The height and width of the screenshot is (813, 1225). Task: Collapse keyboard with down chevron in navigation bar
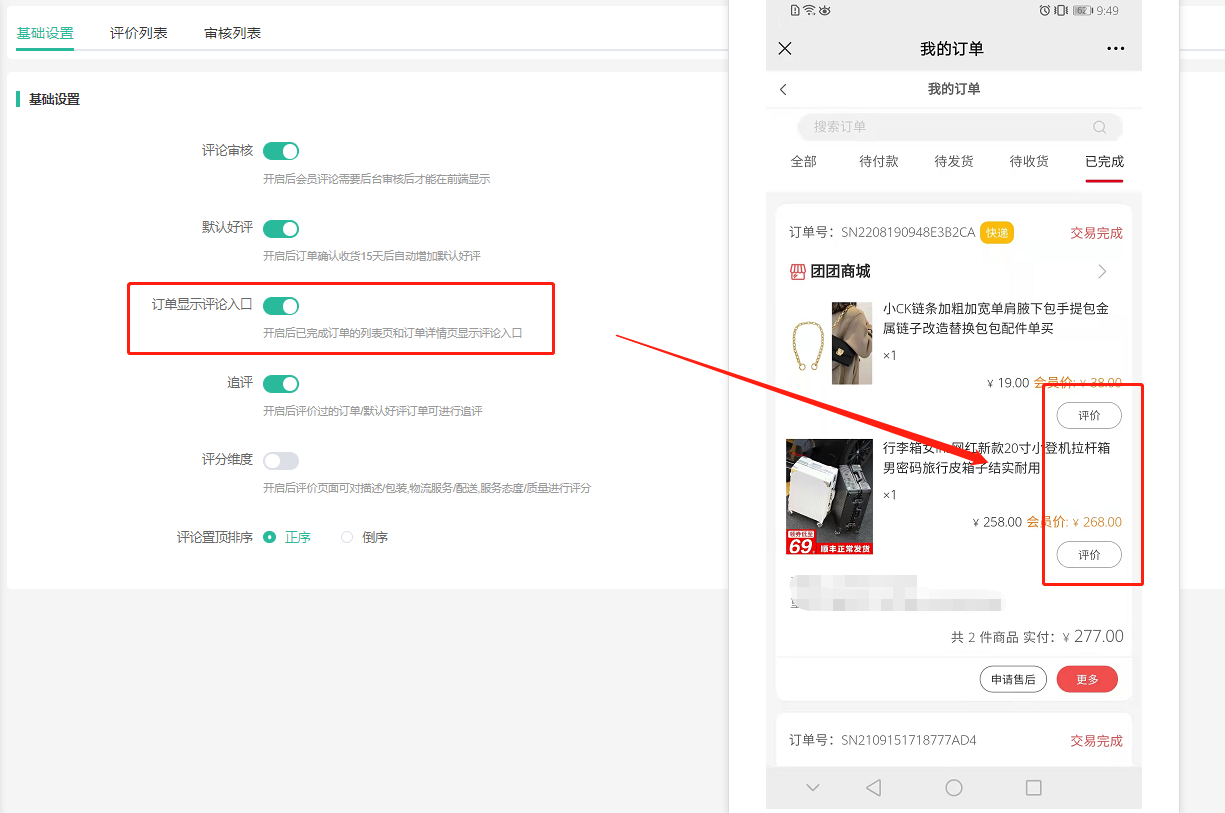point(813,788)
